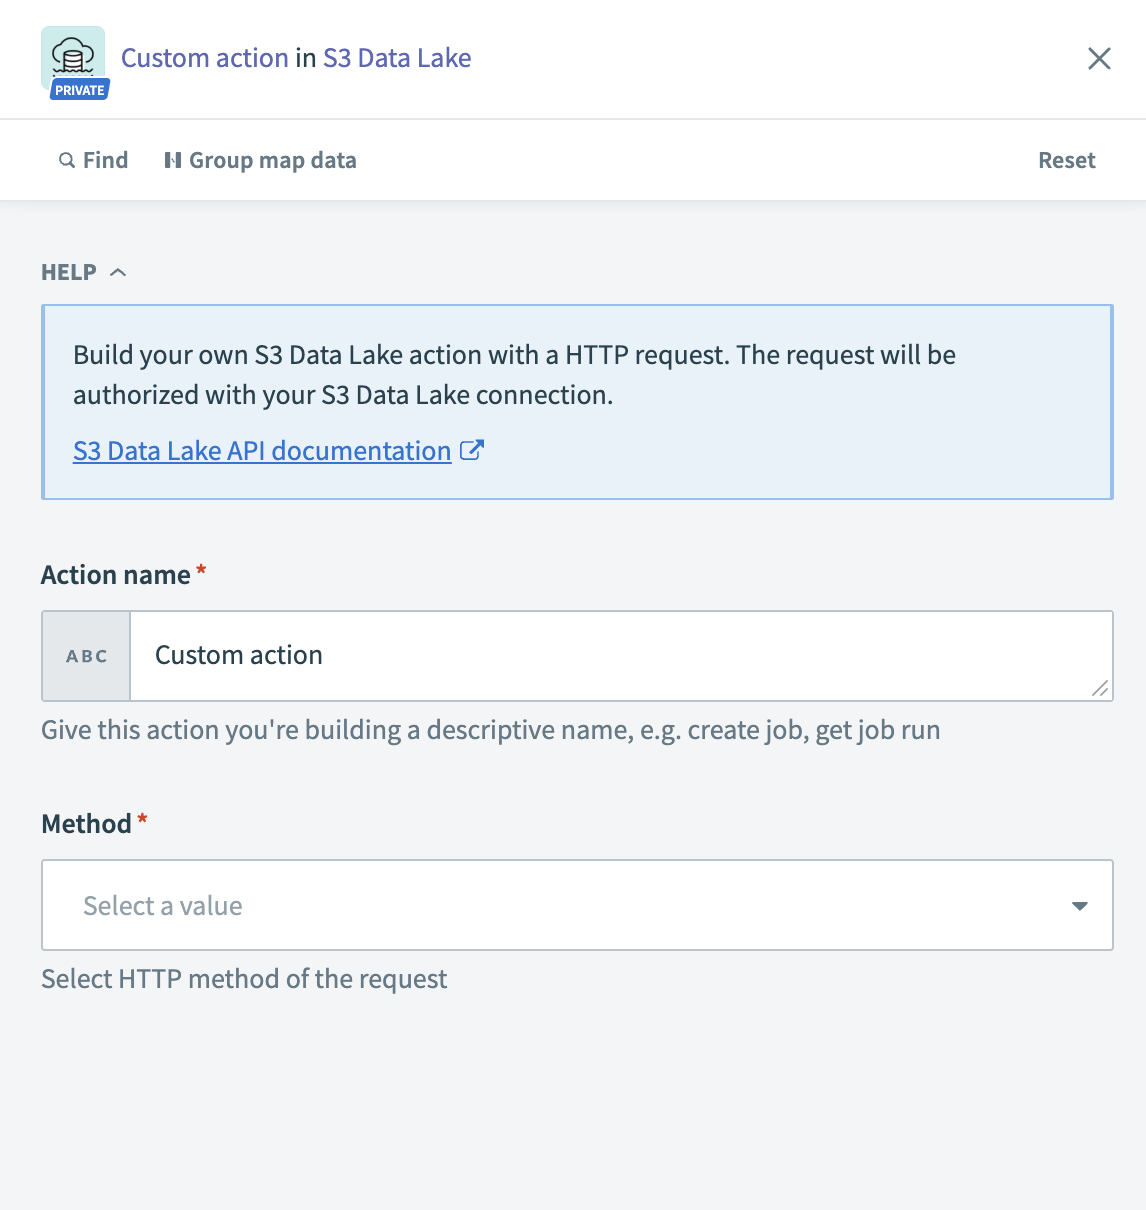Select the Group map data icon
This screenshot has height=1210, width=1146.
click(172, 160)
